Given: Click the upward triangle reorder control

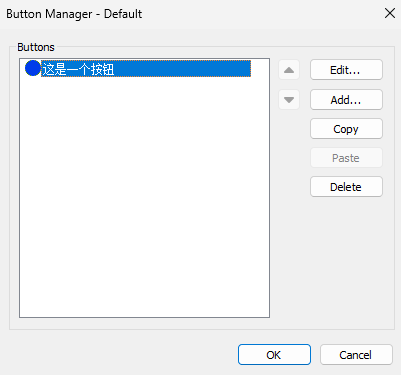Looking at the screenshot, I should tap(289, 70).
